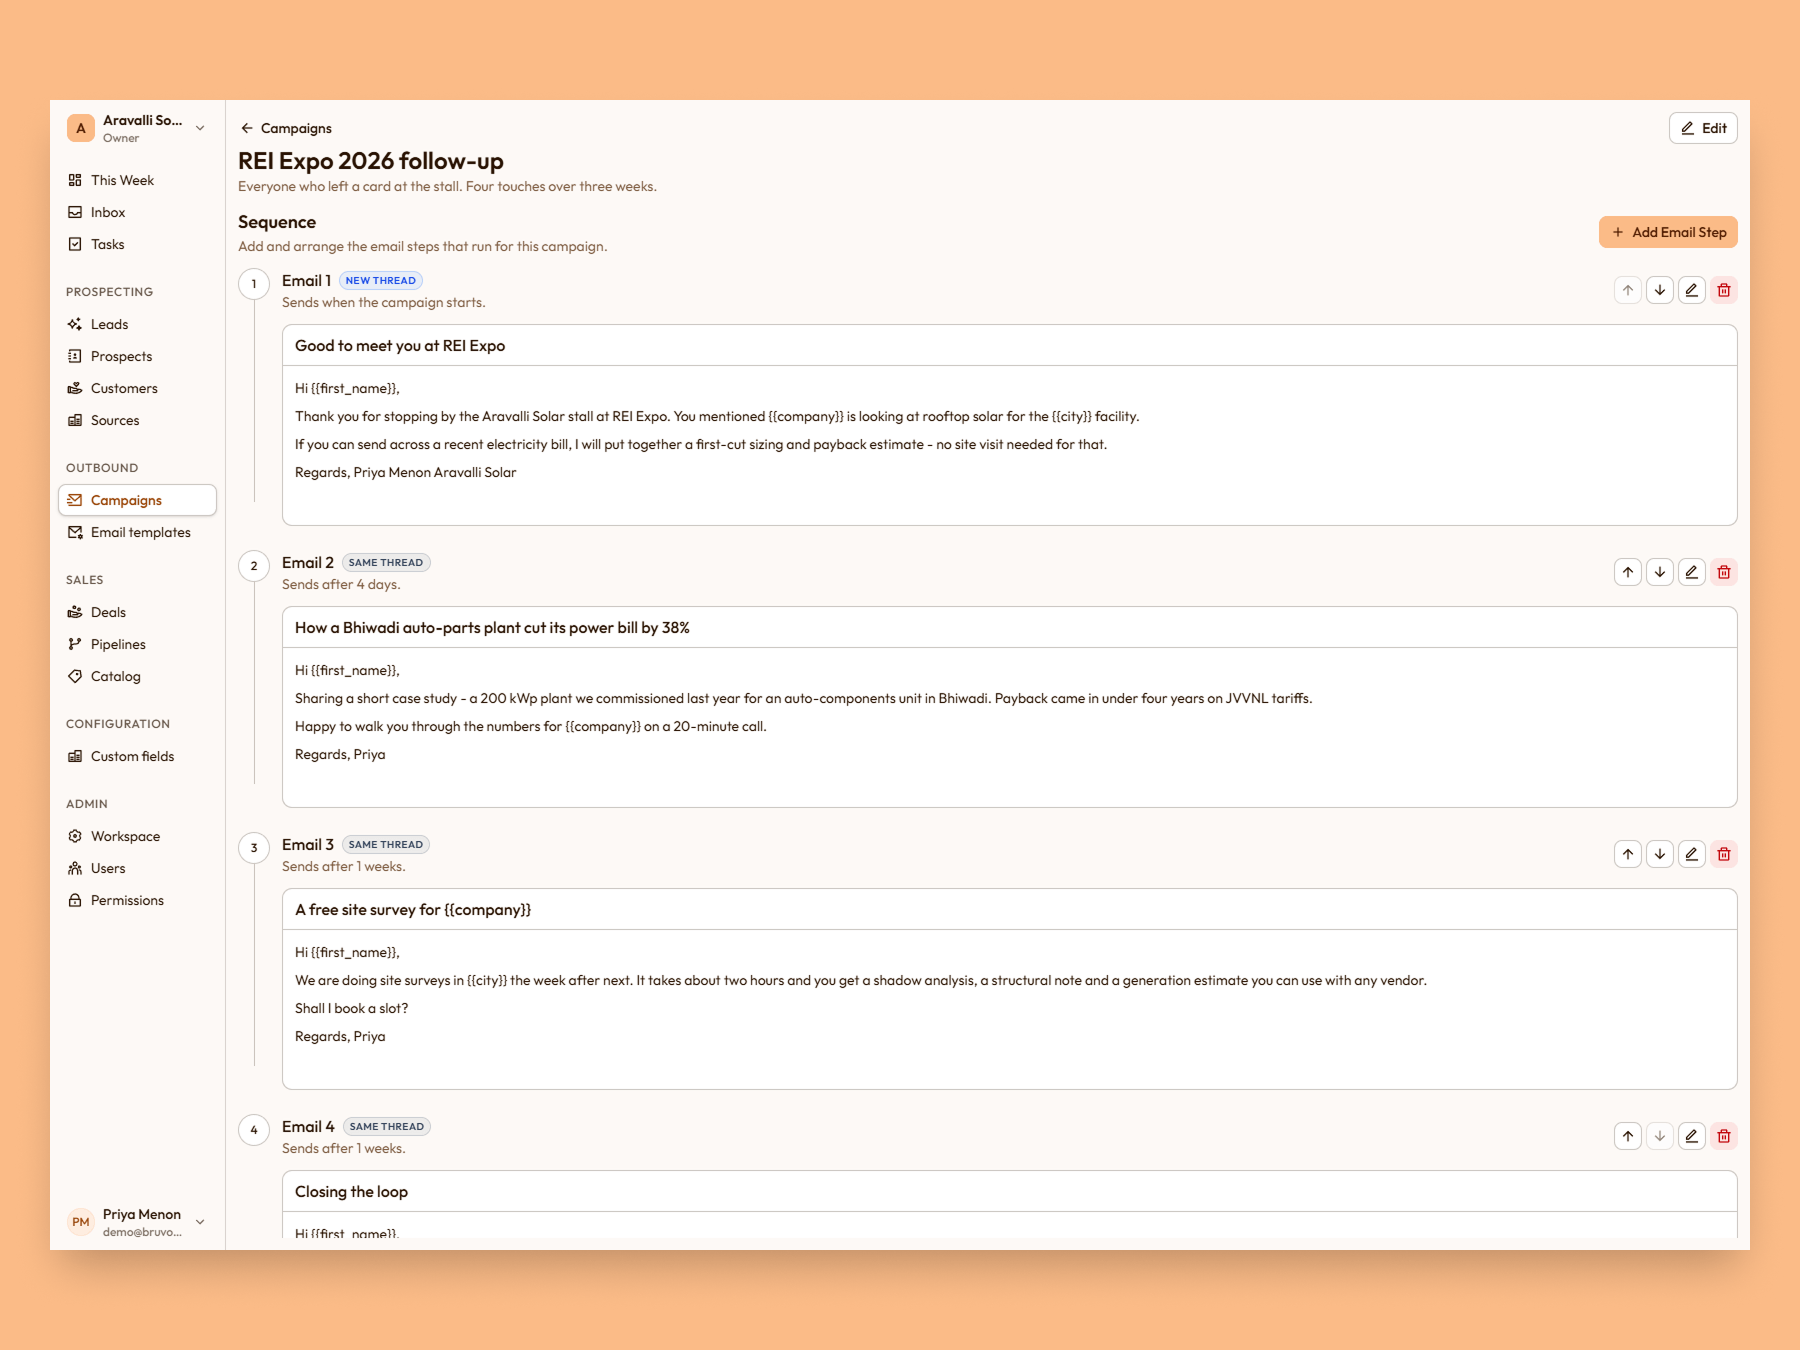Open Custom fields configuration

pyautogui.click(x=138, y=756)
